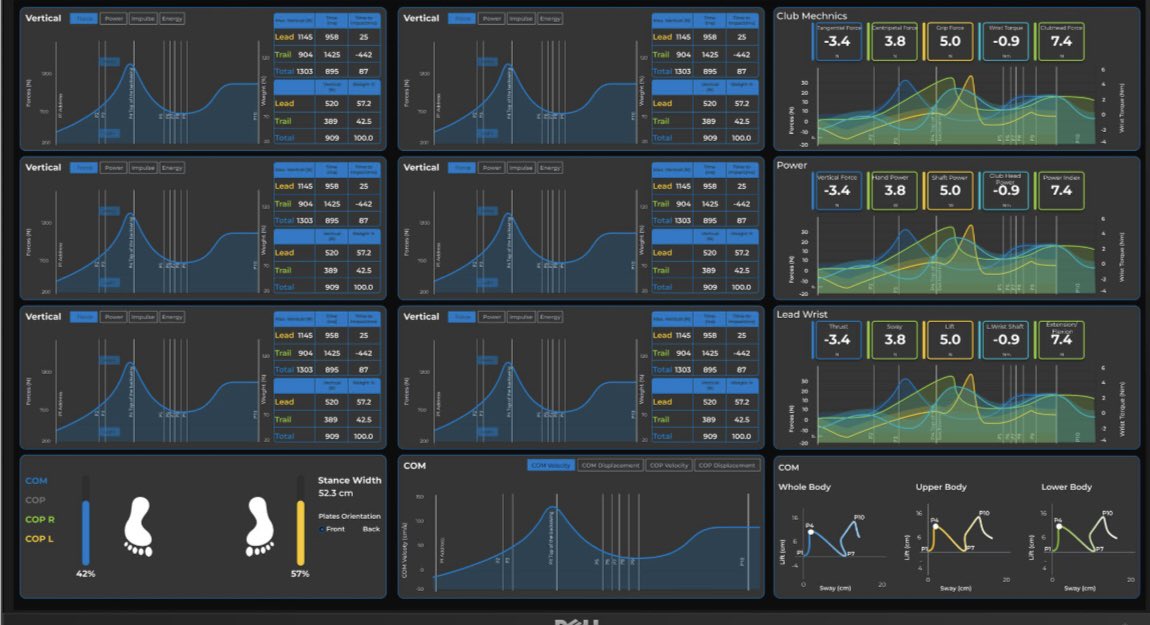Click the Extension/Flexion card
The width and height of the screenshot is (1150, 625).
[1061, 340]
